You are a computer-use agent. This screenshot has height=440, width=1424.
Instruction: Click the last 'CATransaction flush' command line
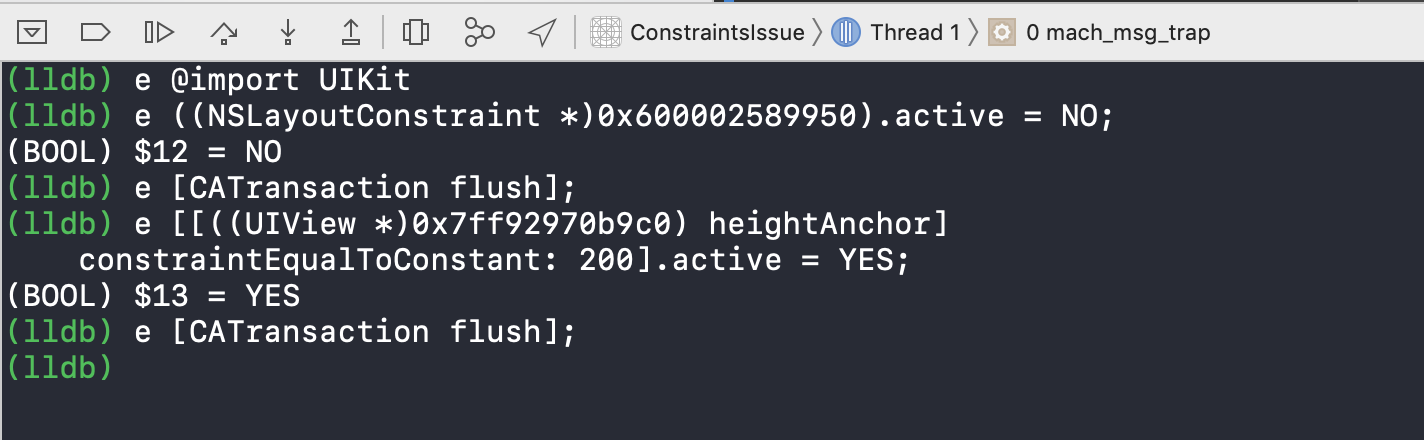click(291, 332)
